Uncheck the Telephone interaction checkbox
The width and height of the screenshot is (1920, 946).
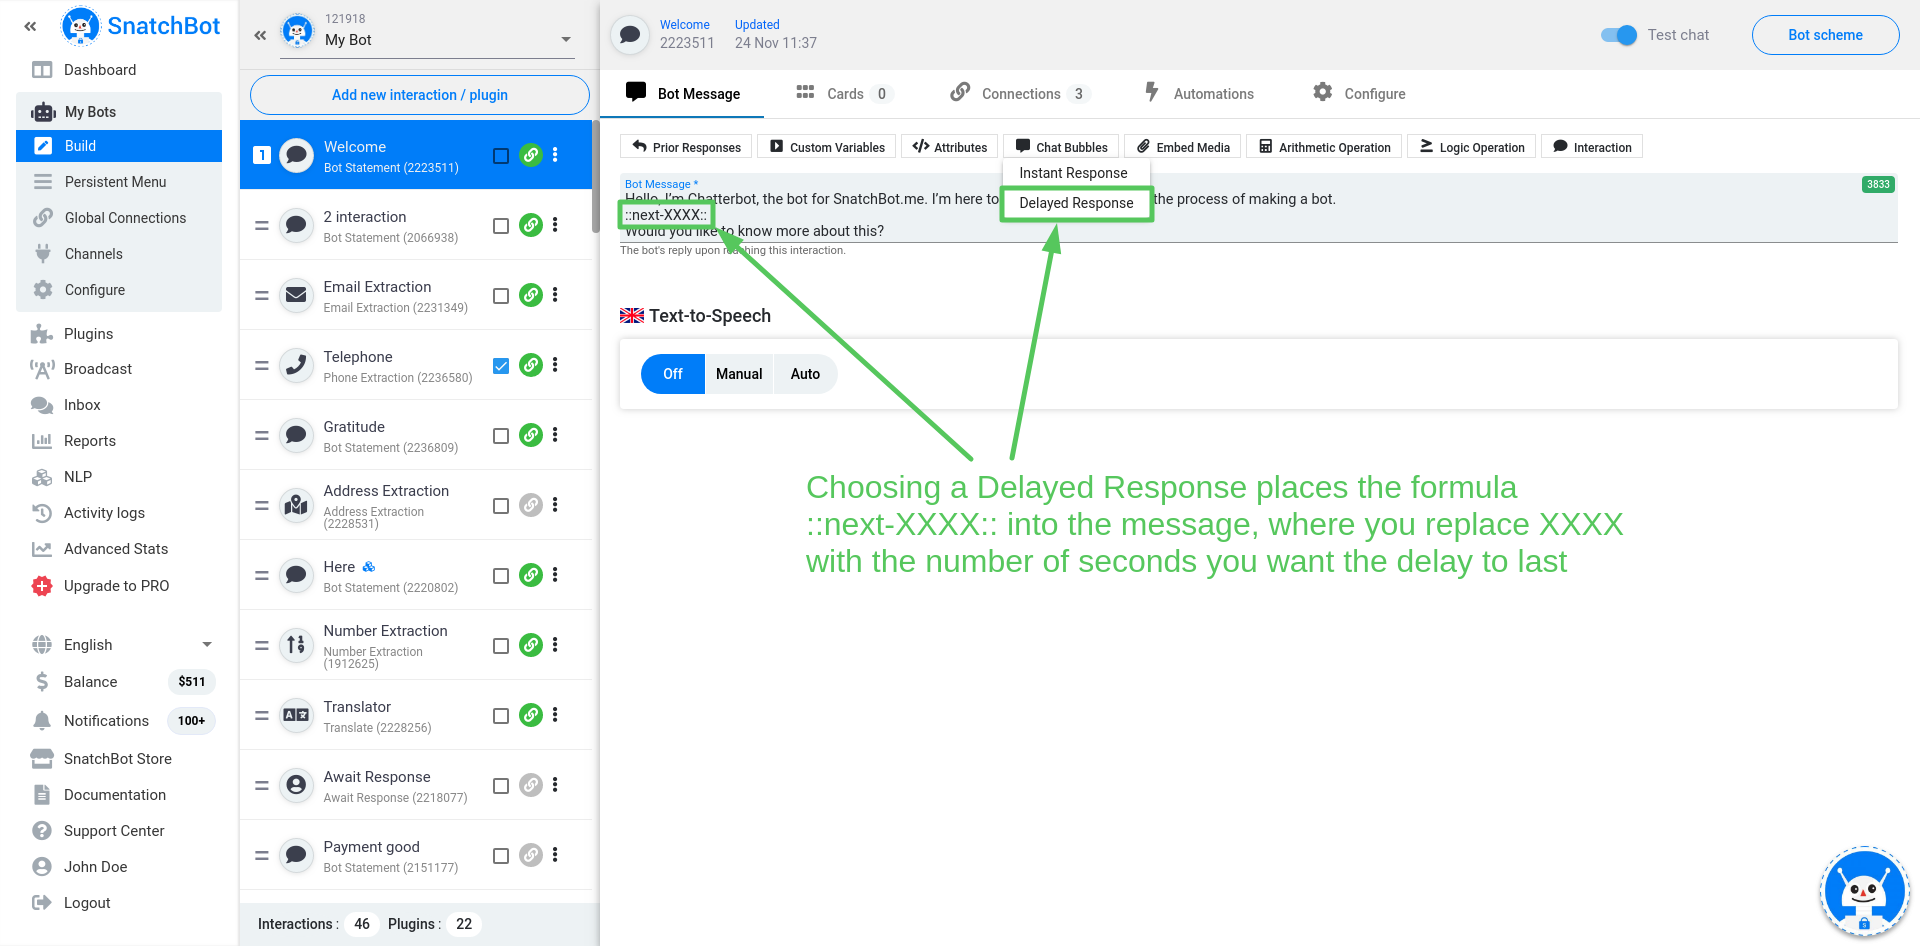[501, 366]
